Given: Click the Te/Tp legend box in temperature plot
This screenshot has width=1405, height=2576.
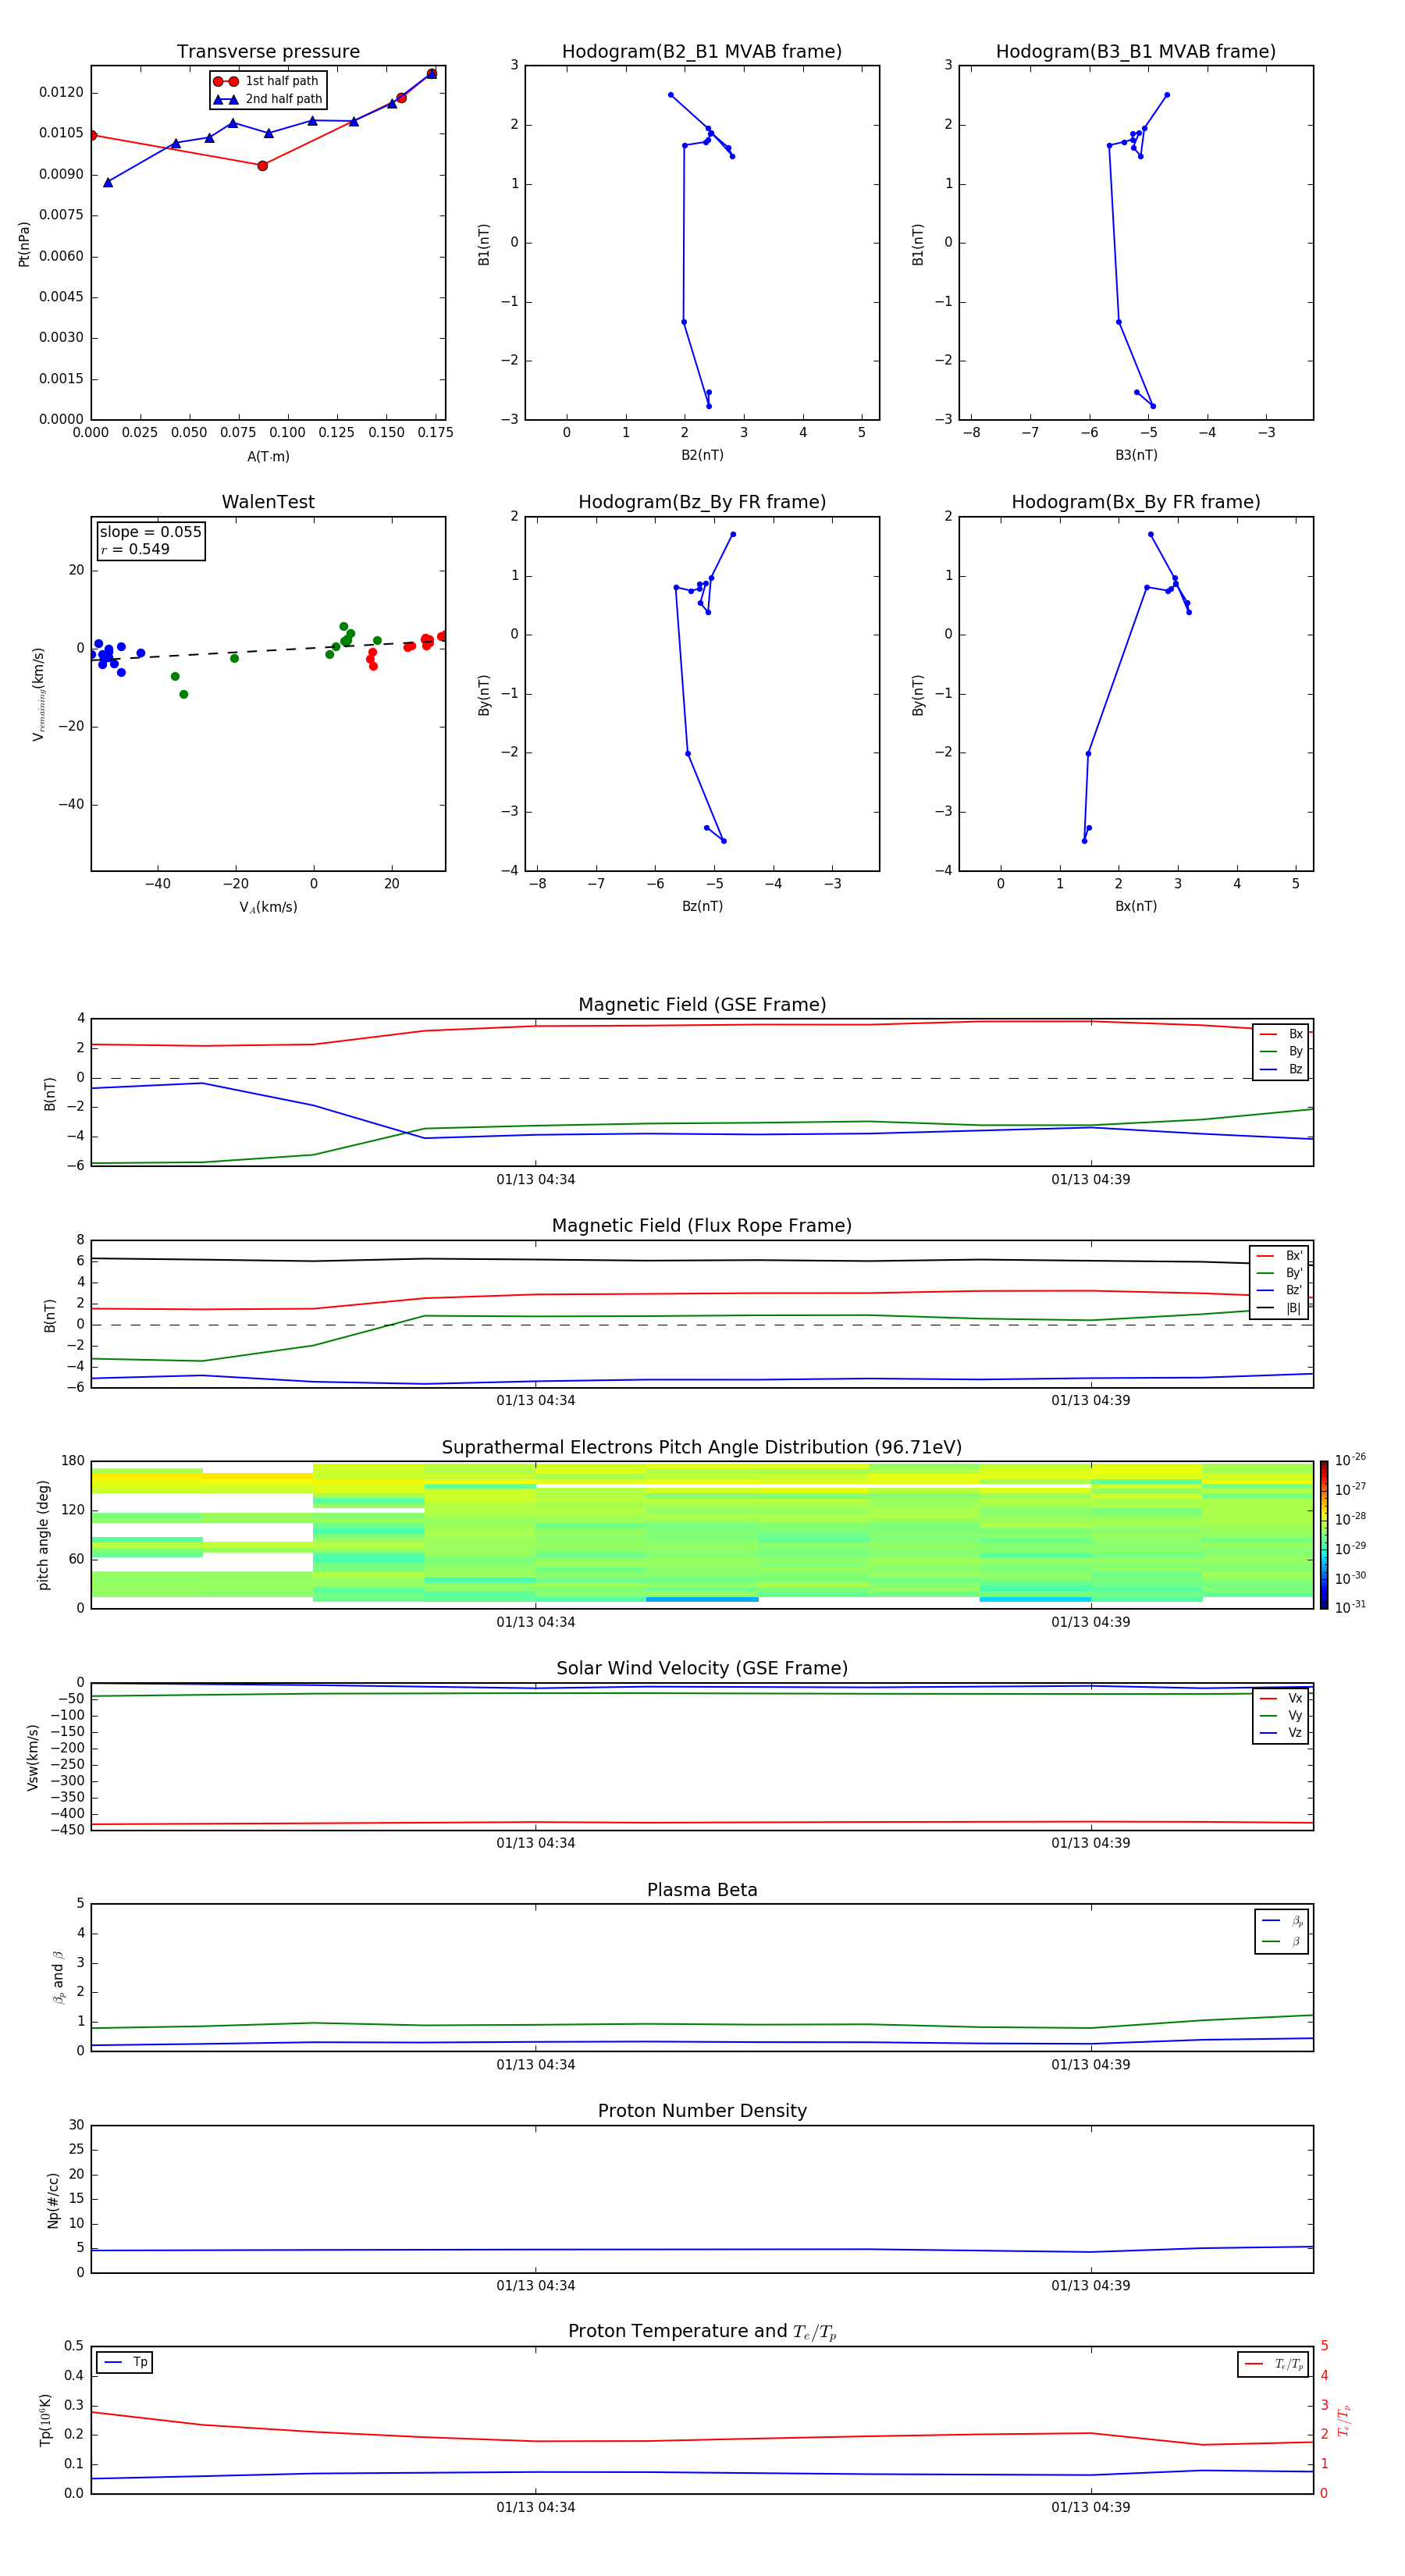Looking at the screenshot, I should click(x=1273, y=2364).
